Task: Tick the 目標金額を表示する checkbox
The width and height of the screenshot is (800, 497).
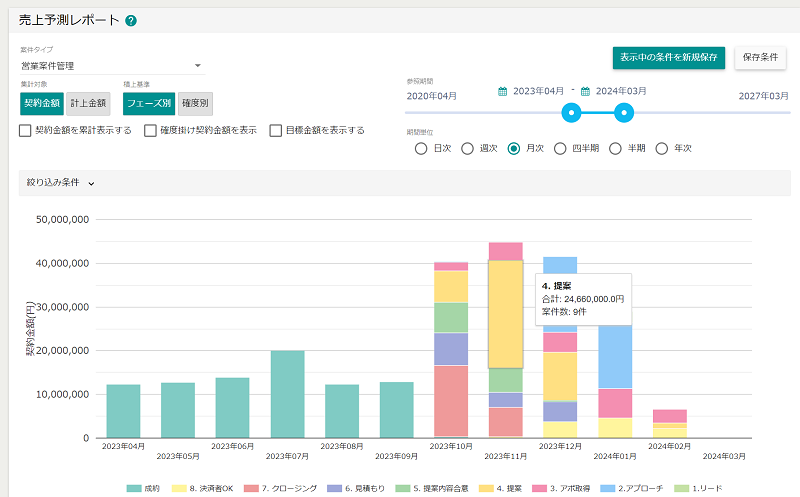Action: pyautogui.click(x=276, y=130)
